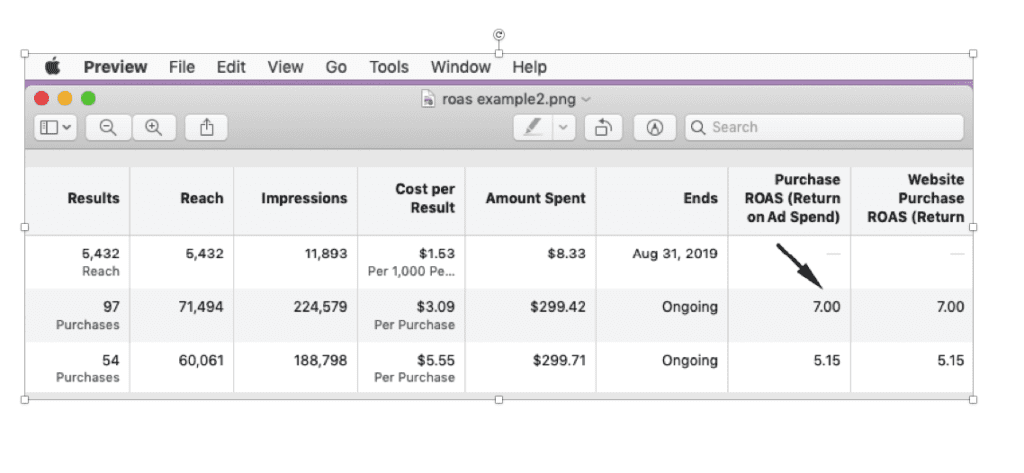The image size is (1024, 473).
Task: Select the highlight pen tool
Action: point(533,127)
